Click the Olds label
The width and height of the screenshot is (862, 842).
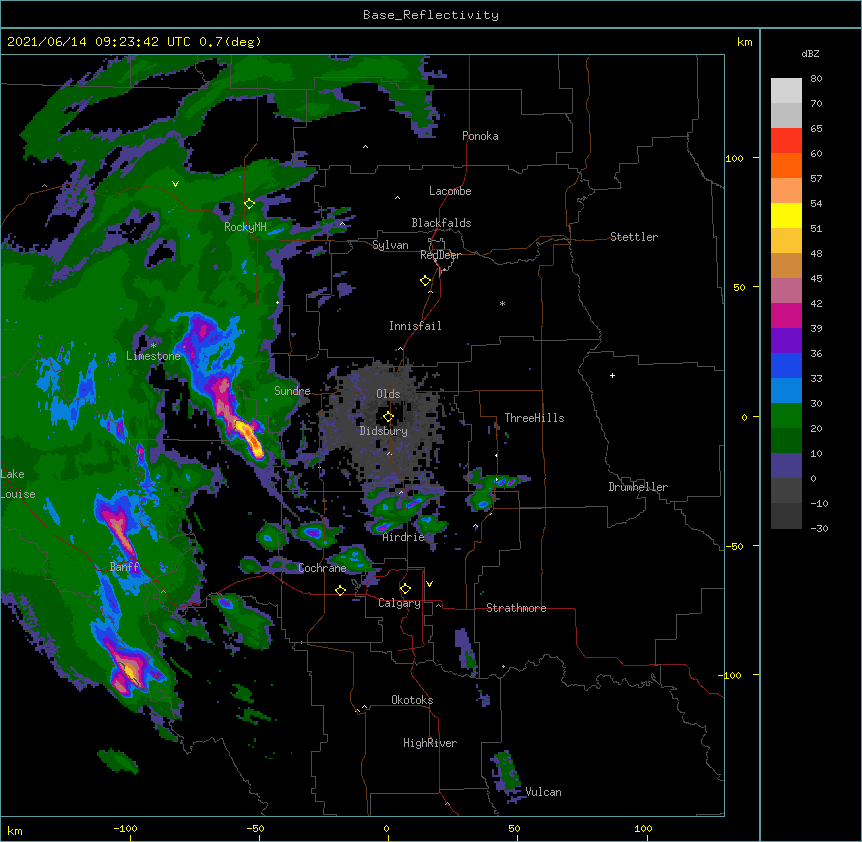click(x=388, y=394)
